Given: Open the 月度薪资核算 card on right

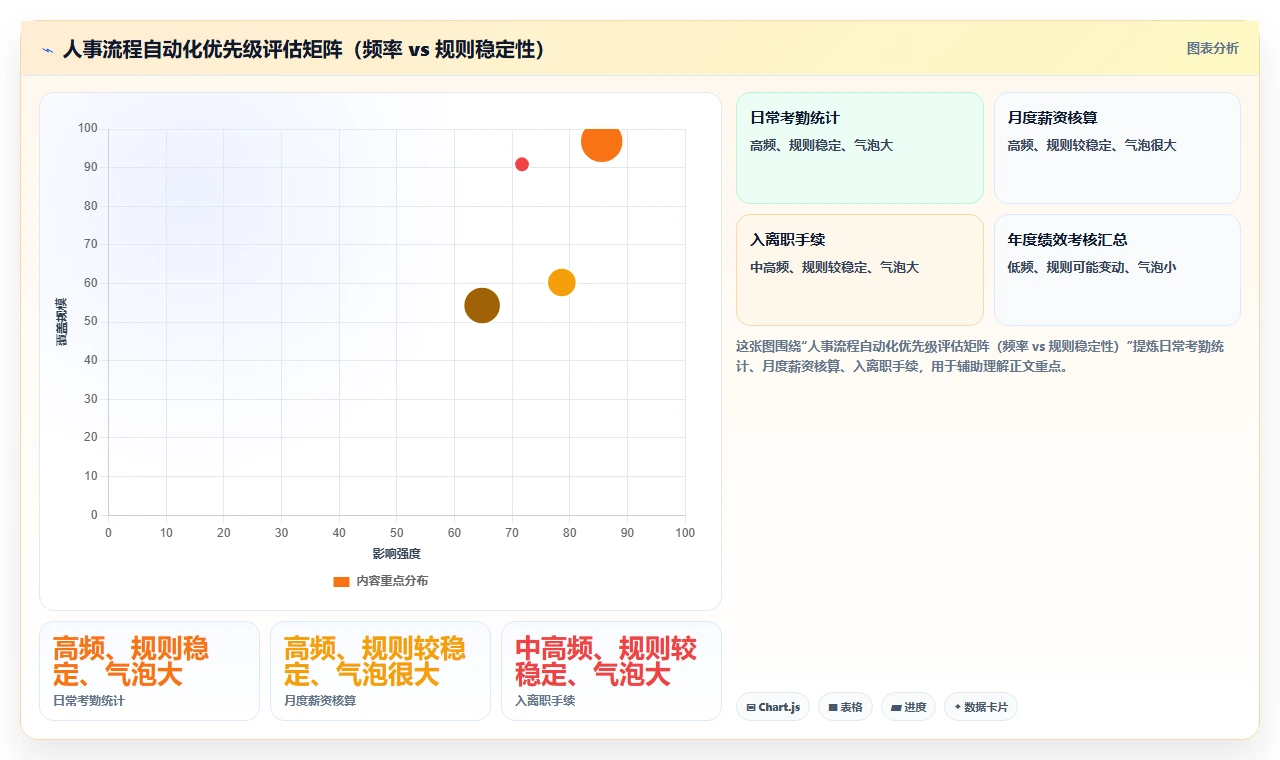Looking at the screenshot, I should pos(1117,148).
